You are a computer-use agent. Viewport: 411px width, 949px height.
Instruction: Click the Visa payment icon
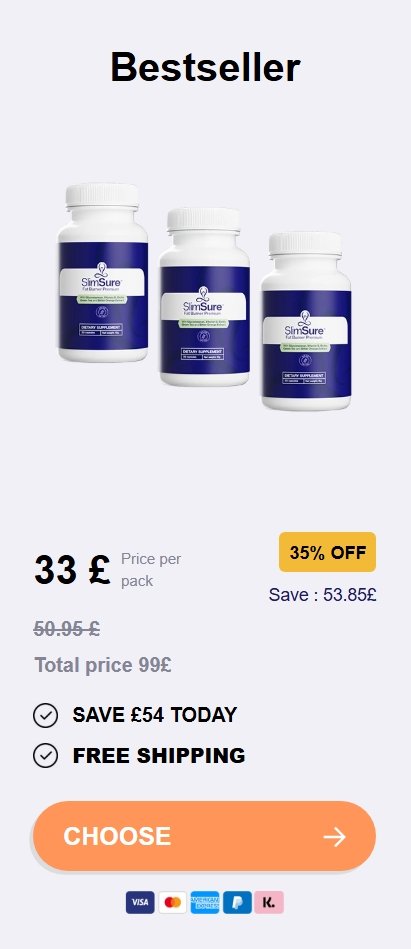(x=140, y=902)
